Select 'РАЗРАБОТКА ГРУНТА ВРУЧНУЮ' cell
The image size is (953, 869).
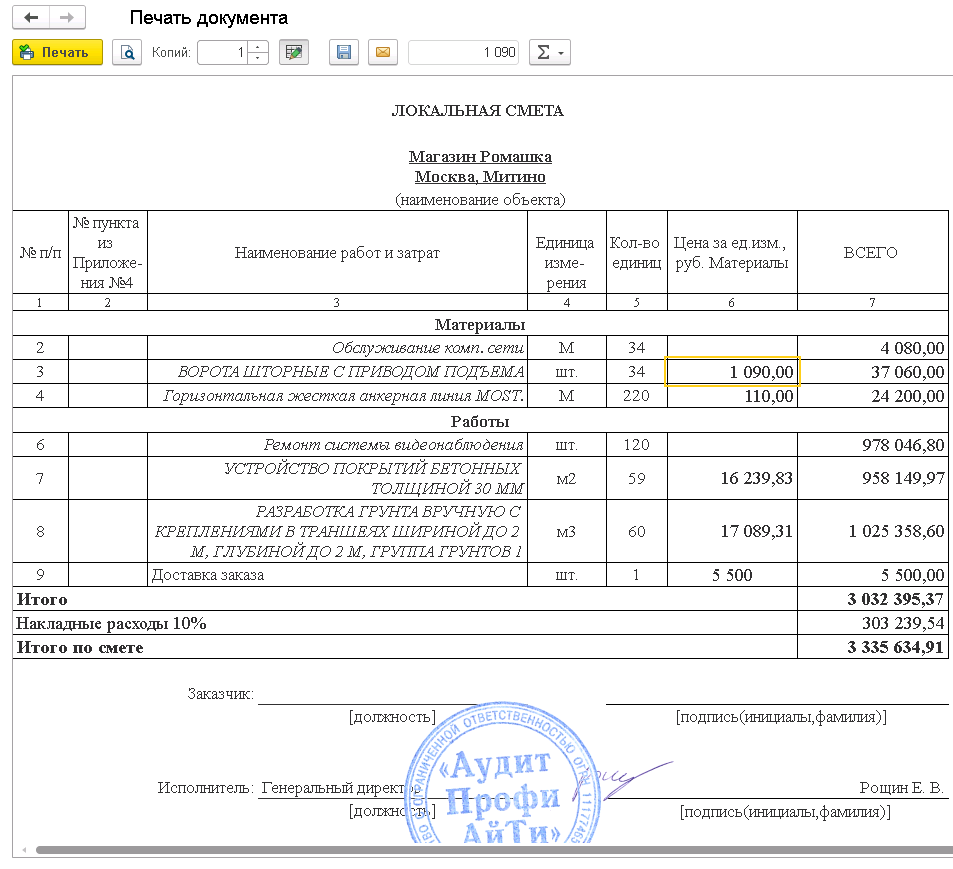(x=337, y=531)
